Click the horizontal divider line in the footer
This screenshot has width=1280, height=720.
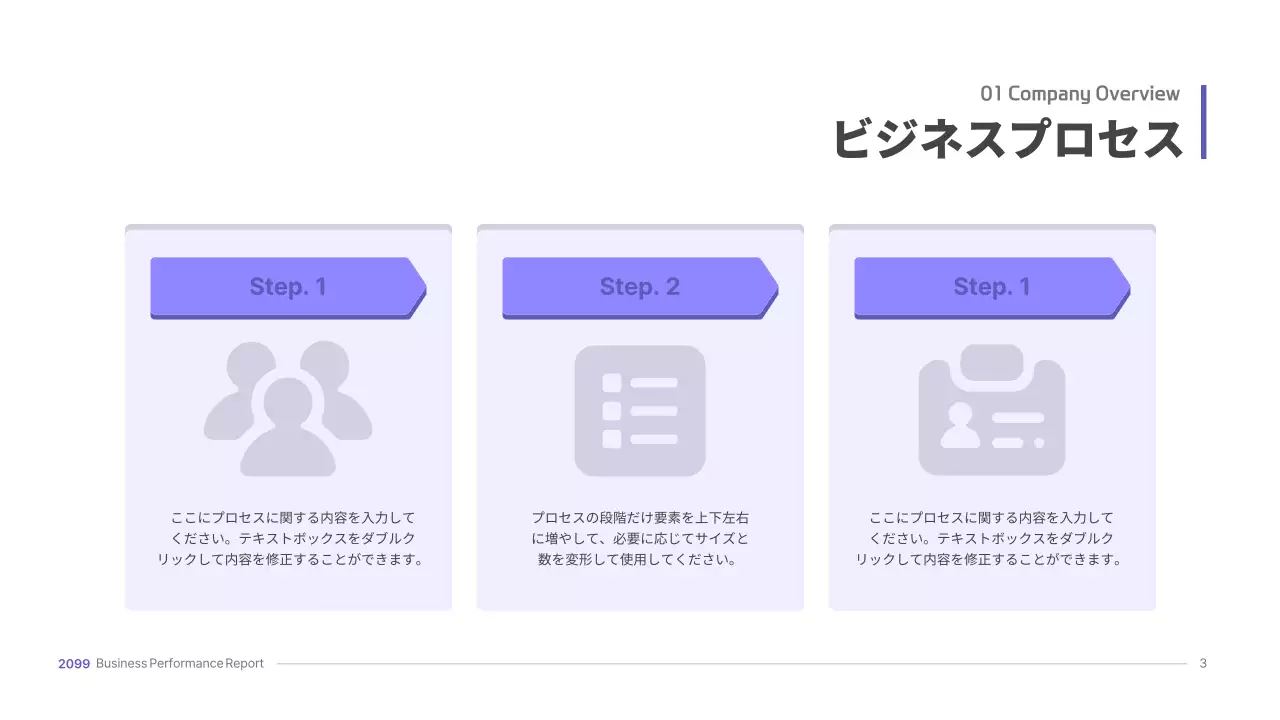730,662
